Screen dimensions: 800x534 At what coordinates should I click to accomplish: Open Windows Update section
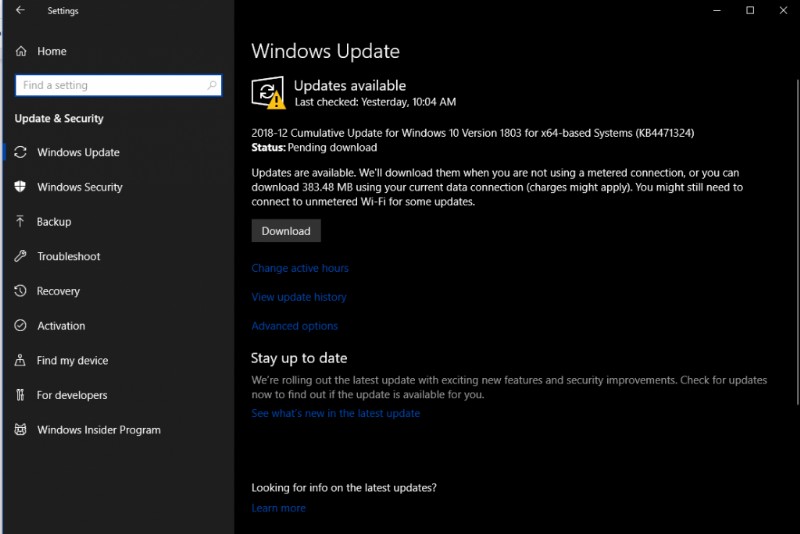(79, 152)
